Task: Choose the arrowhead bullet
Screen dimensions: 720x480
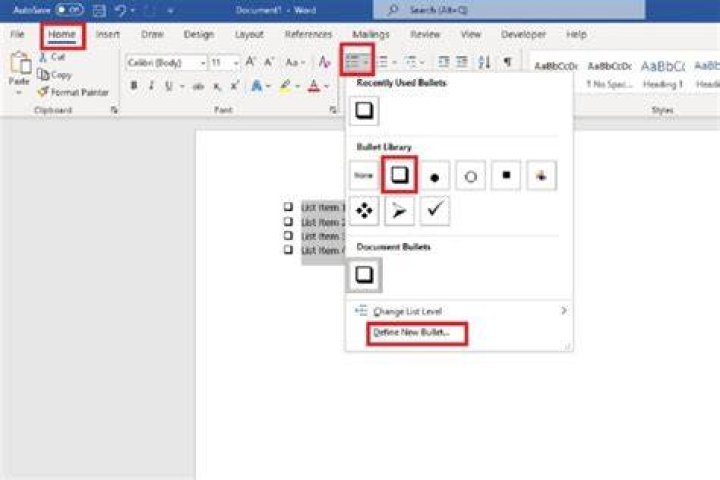Action: point(399,211)
